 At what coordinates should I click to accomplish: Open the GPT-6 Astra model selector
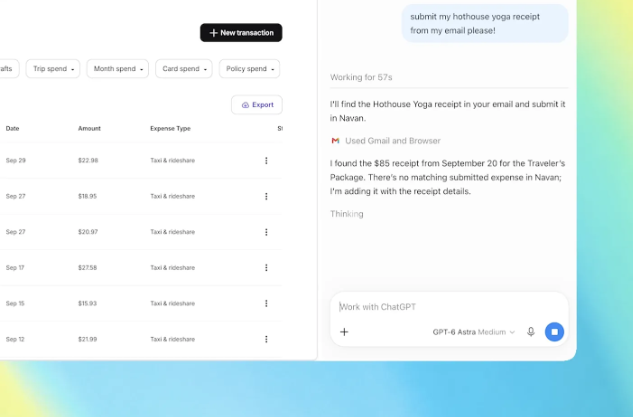coord(474,332)
